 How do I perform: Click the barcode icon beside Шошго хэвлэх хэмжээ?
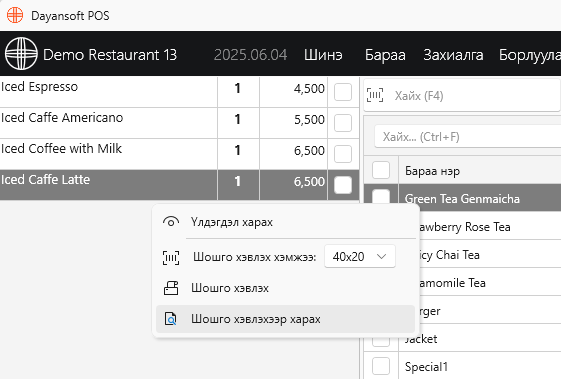[x=171, y=257]
